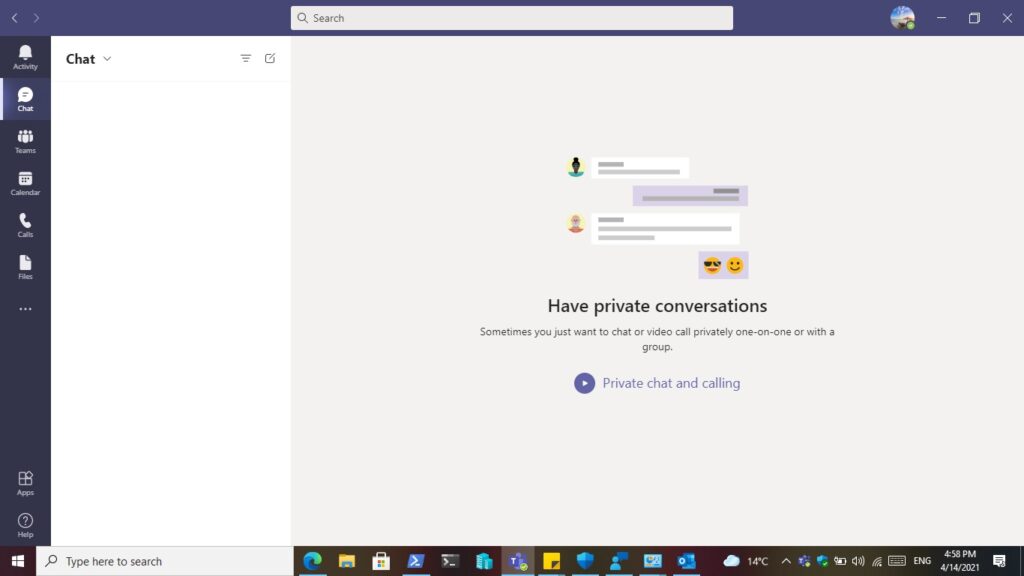Select the Chat tab in sidebar
The image size is (1024, 576).
[25, 99]
